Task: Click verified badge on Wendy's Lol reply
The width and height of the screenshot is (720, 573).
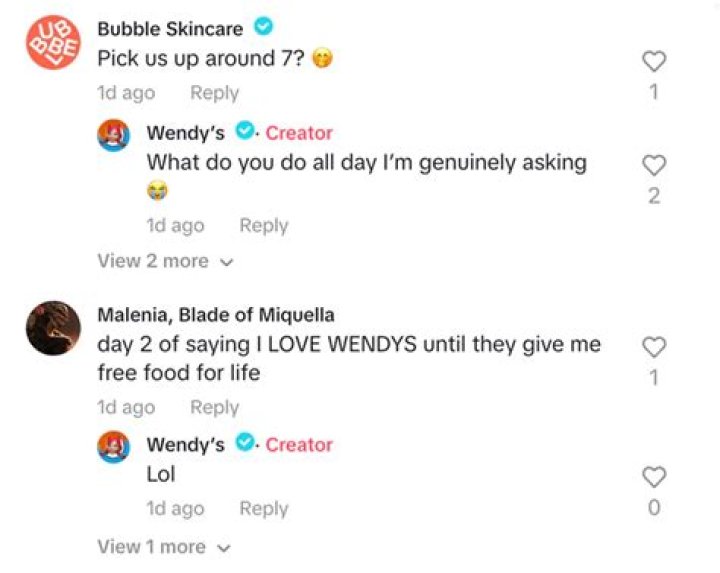Action: (245, 444)
